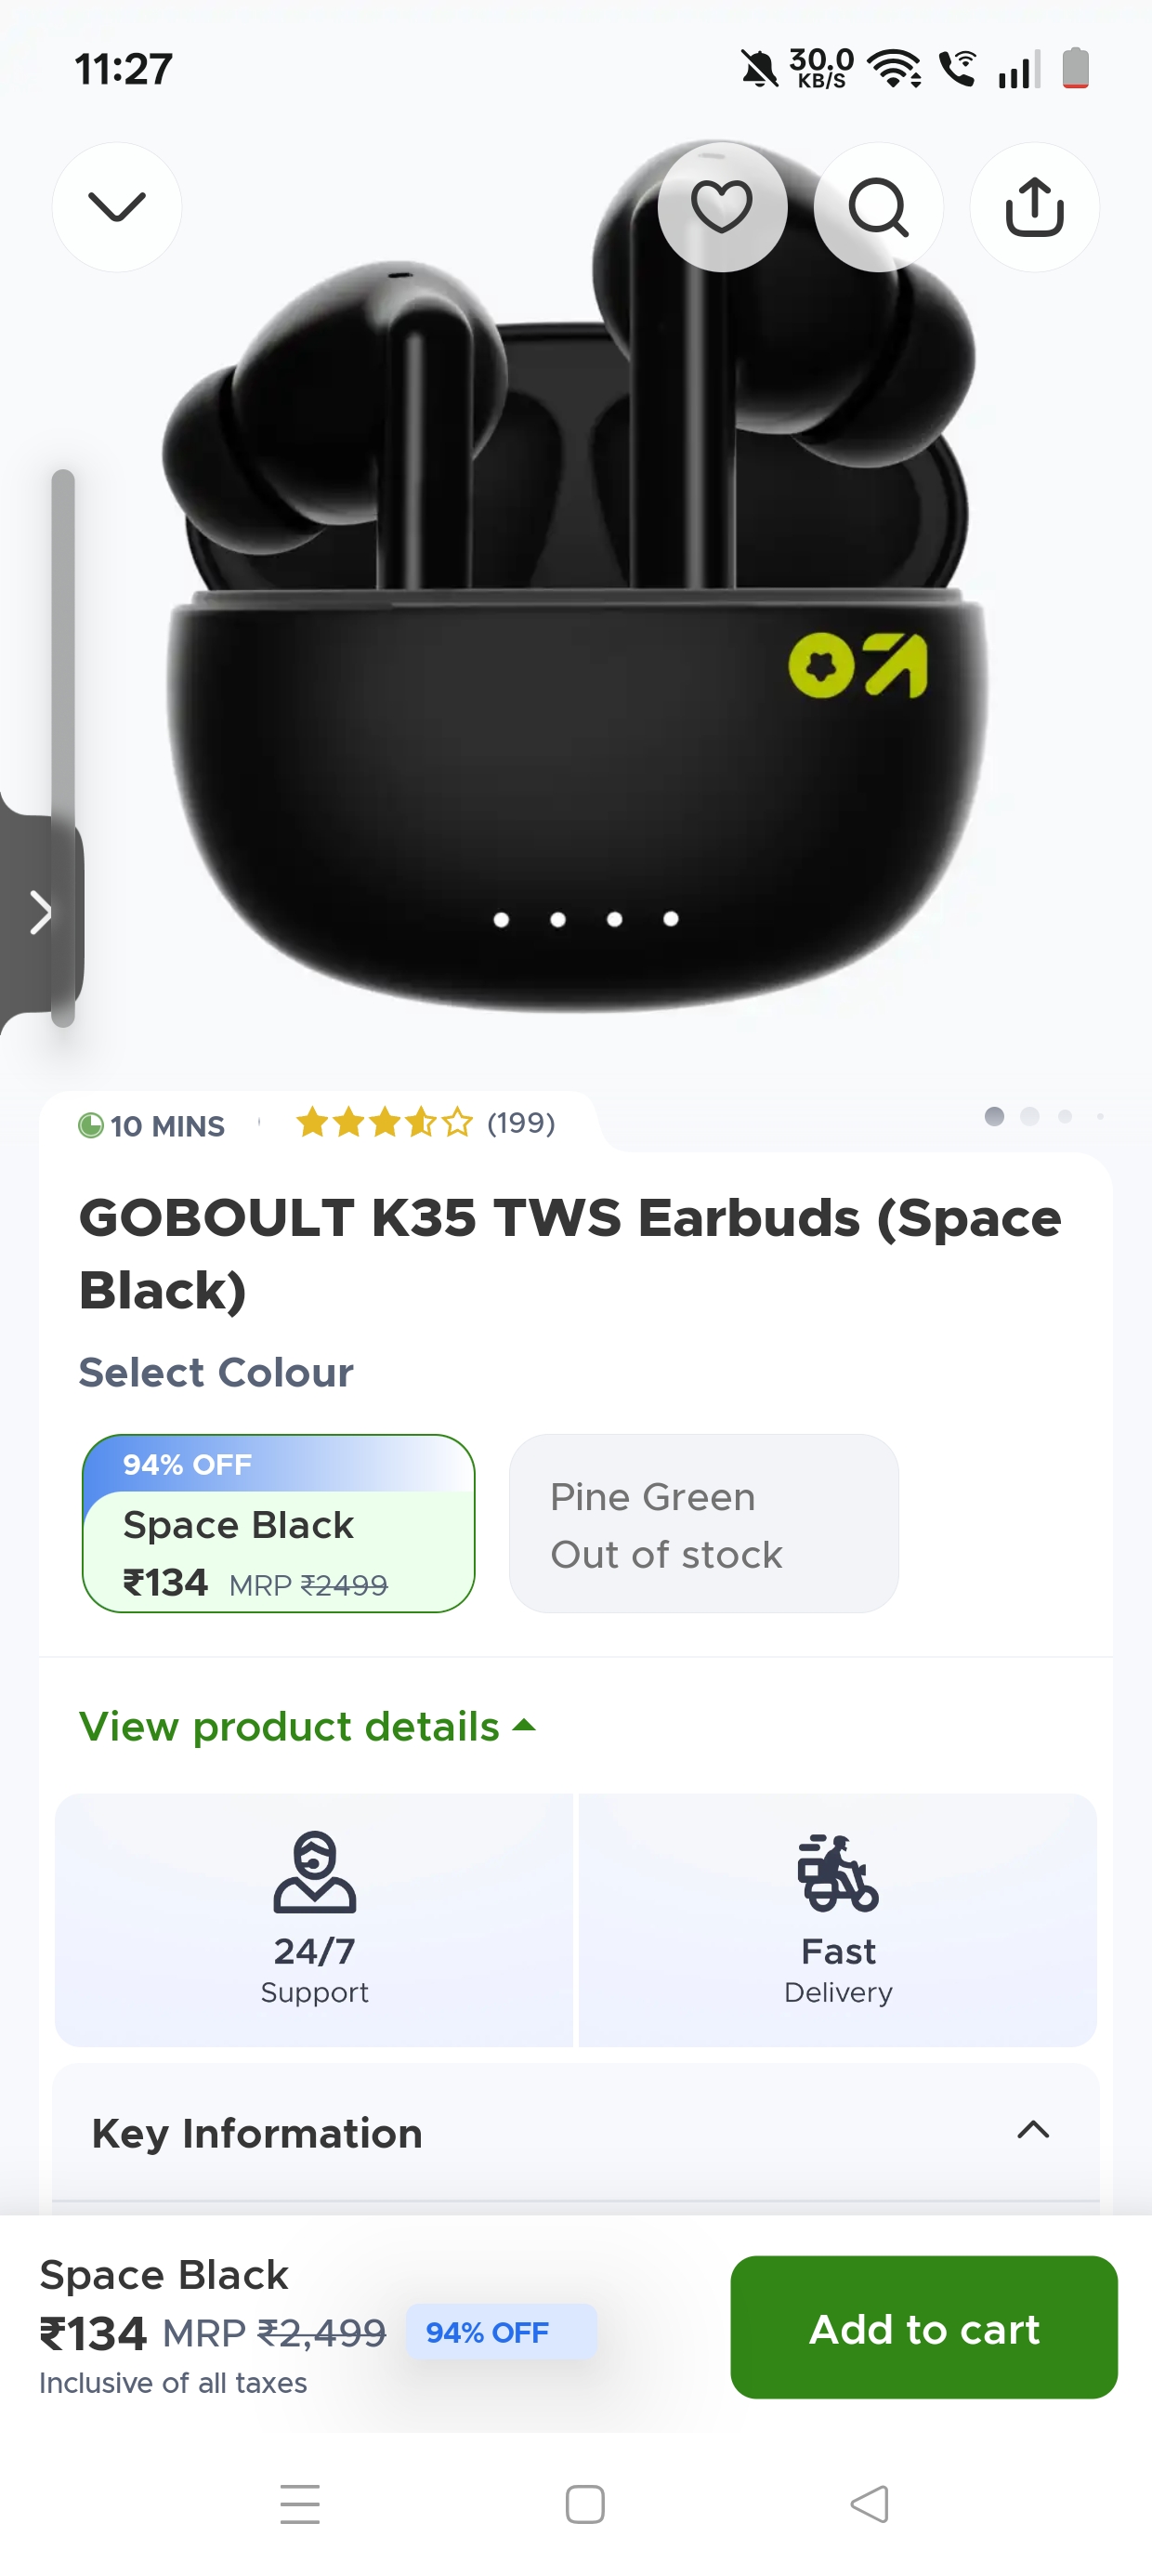This screenshot has width=1152, height=2576.
Task: Open the left side panel arrow
Action: click(x=40, y=912)
